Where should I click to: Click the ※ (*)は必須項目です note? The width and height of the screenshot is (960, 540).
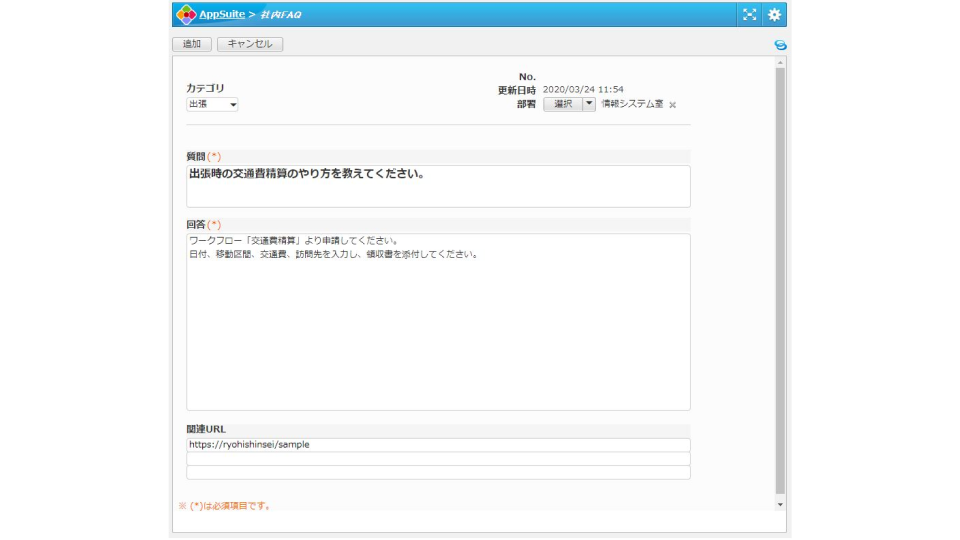point(225,506)
